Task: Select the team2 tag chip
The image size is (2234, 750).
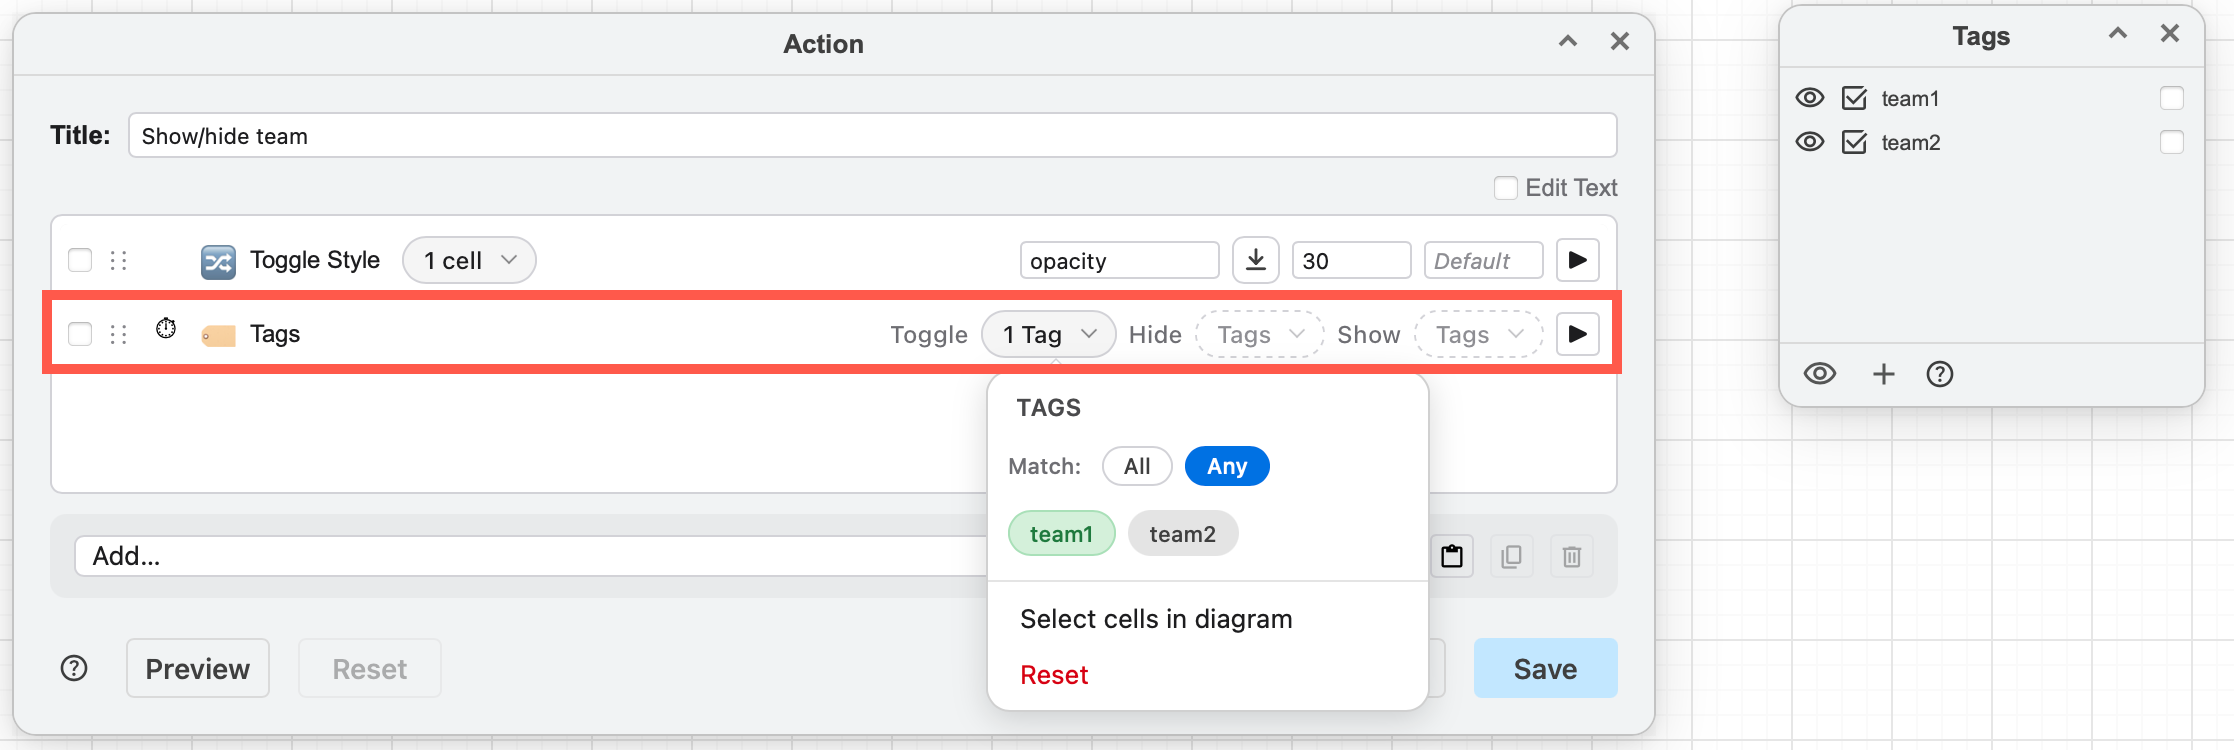Action: 1183,534
